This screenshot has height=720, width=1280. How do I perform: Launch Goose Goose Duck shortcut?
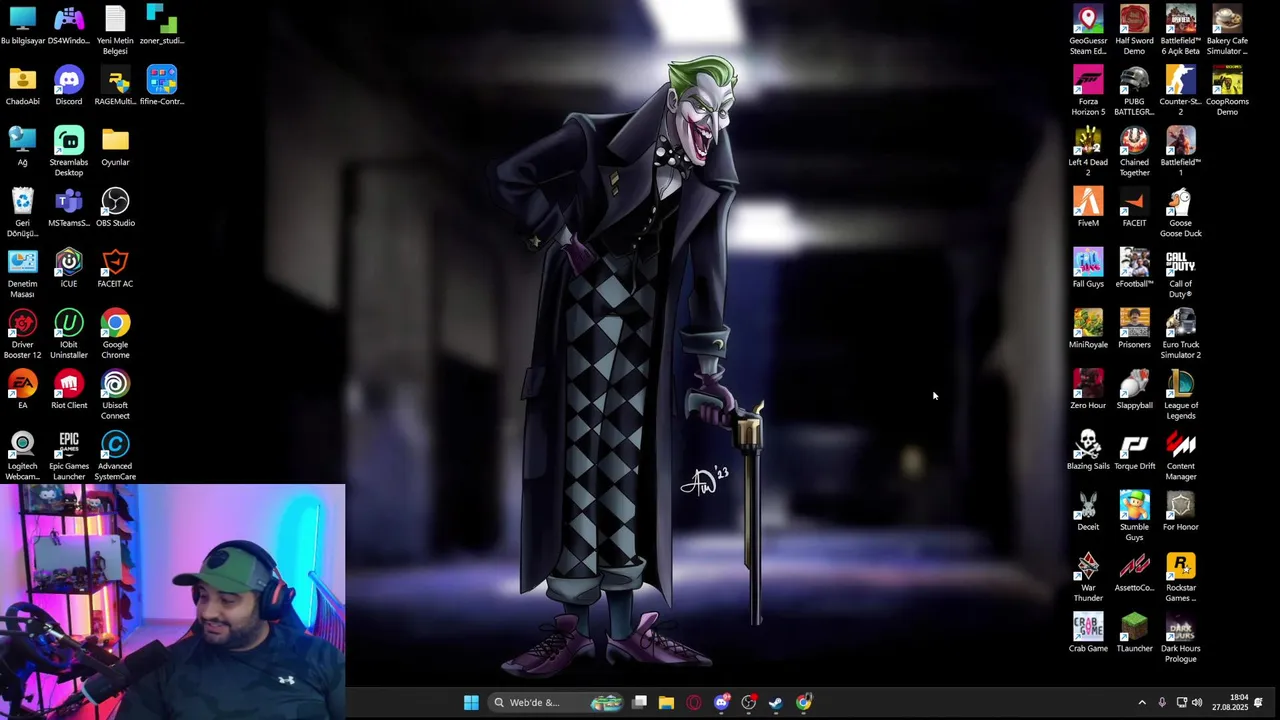[x=1181, y=212]
